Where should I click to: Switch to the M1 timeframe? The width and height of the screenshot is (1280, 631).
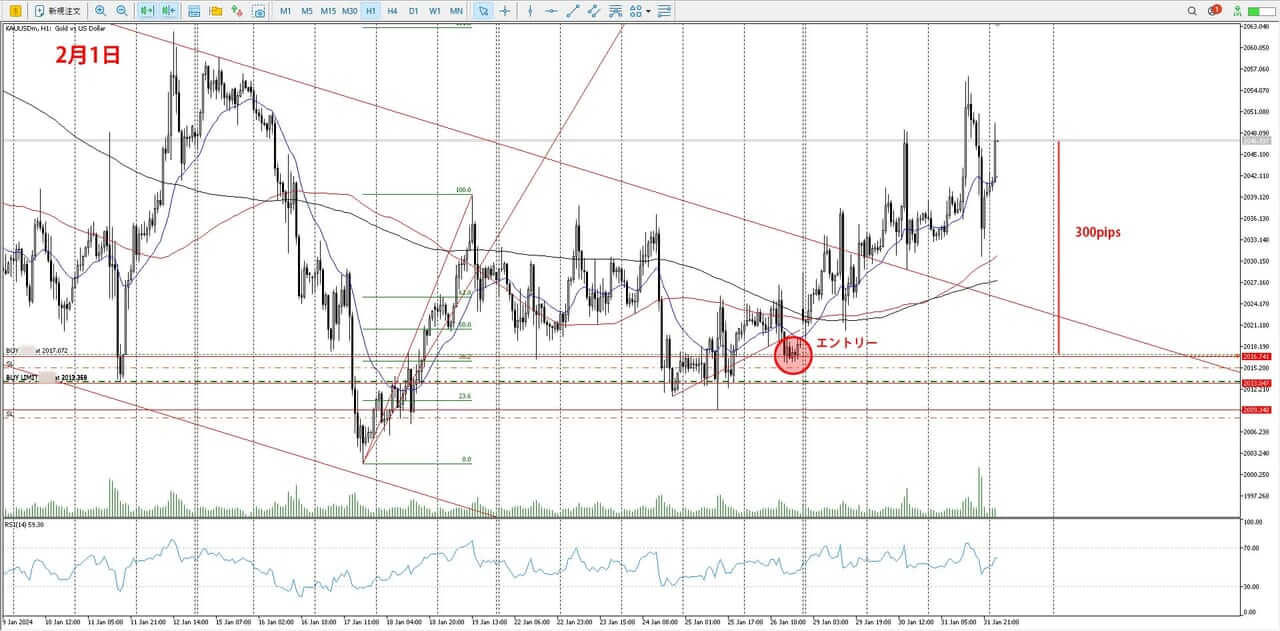click(x=285, y=11)
